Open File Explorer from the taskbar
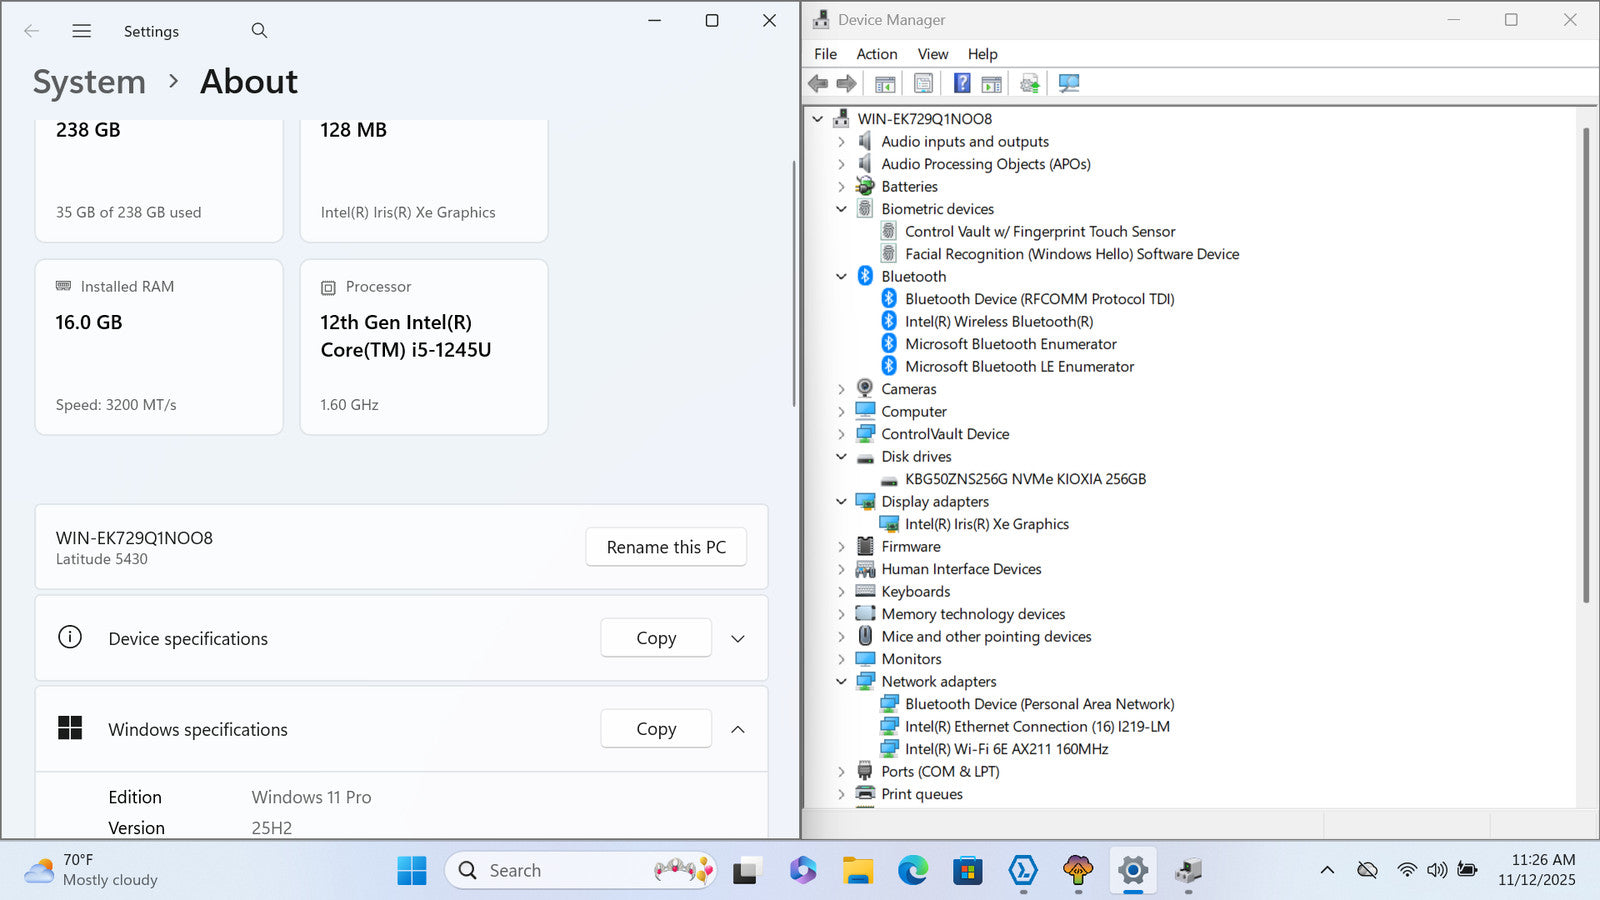The width and height of the screenshot is (1600, 900). point(858,871)
